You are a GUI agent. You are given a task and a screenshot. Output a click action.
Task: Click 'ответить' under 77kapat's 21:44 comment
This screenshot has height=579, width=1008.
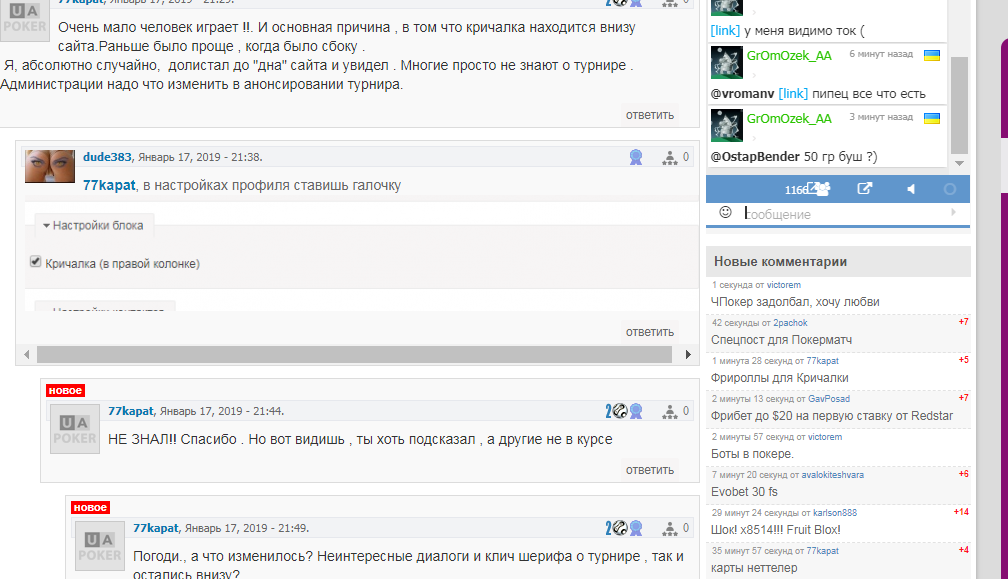pos(650,470)
